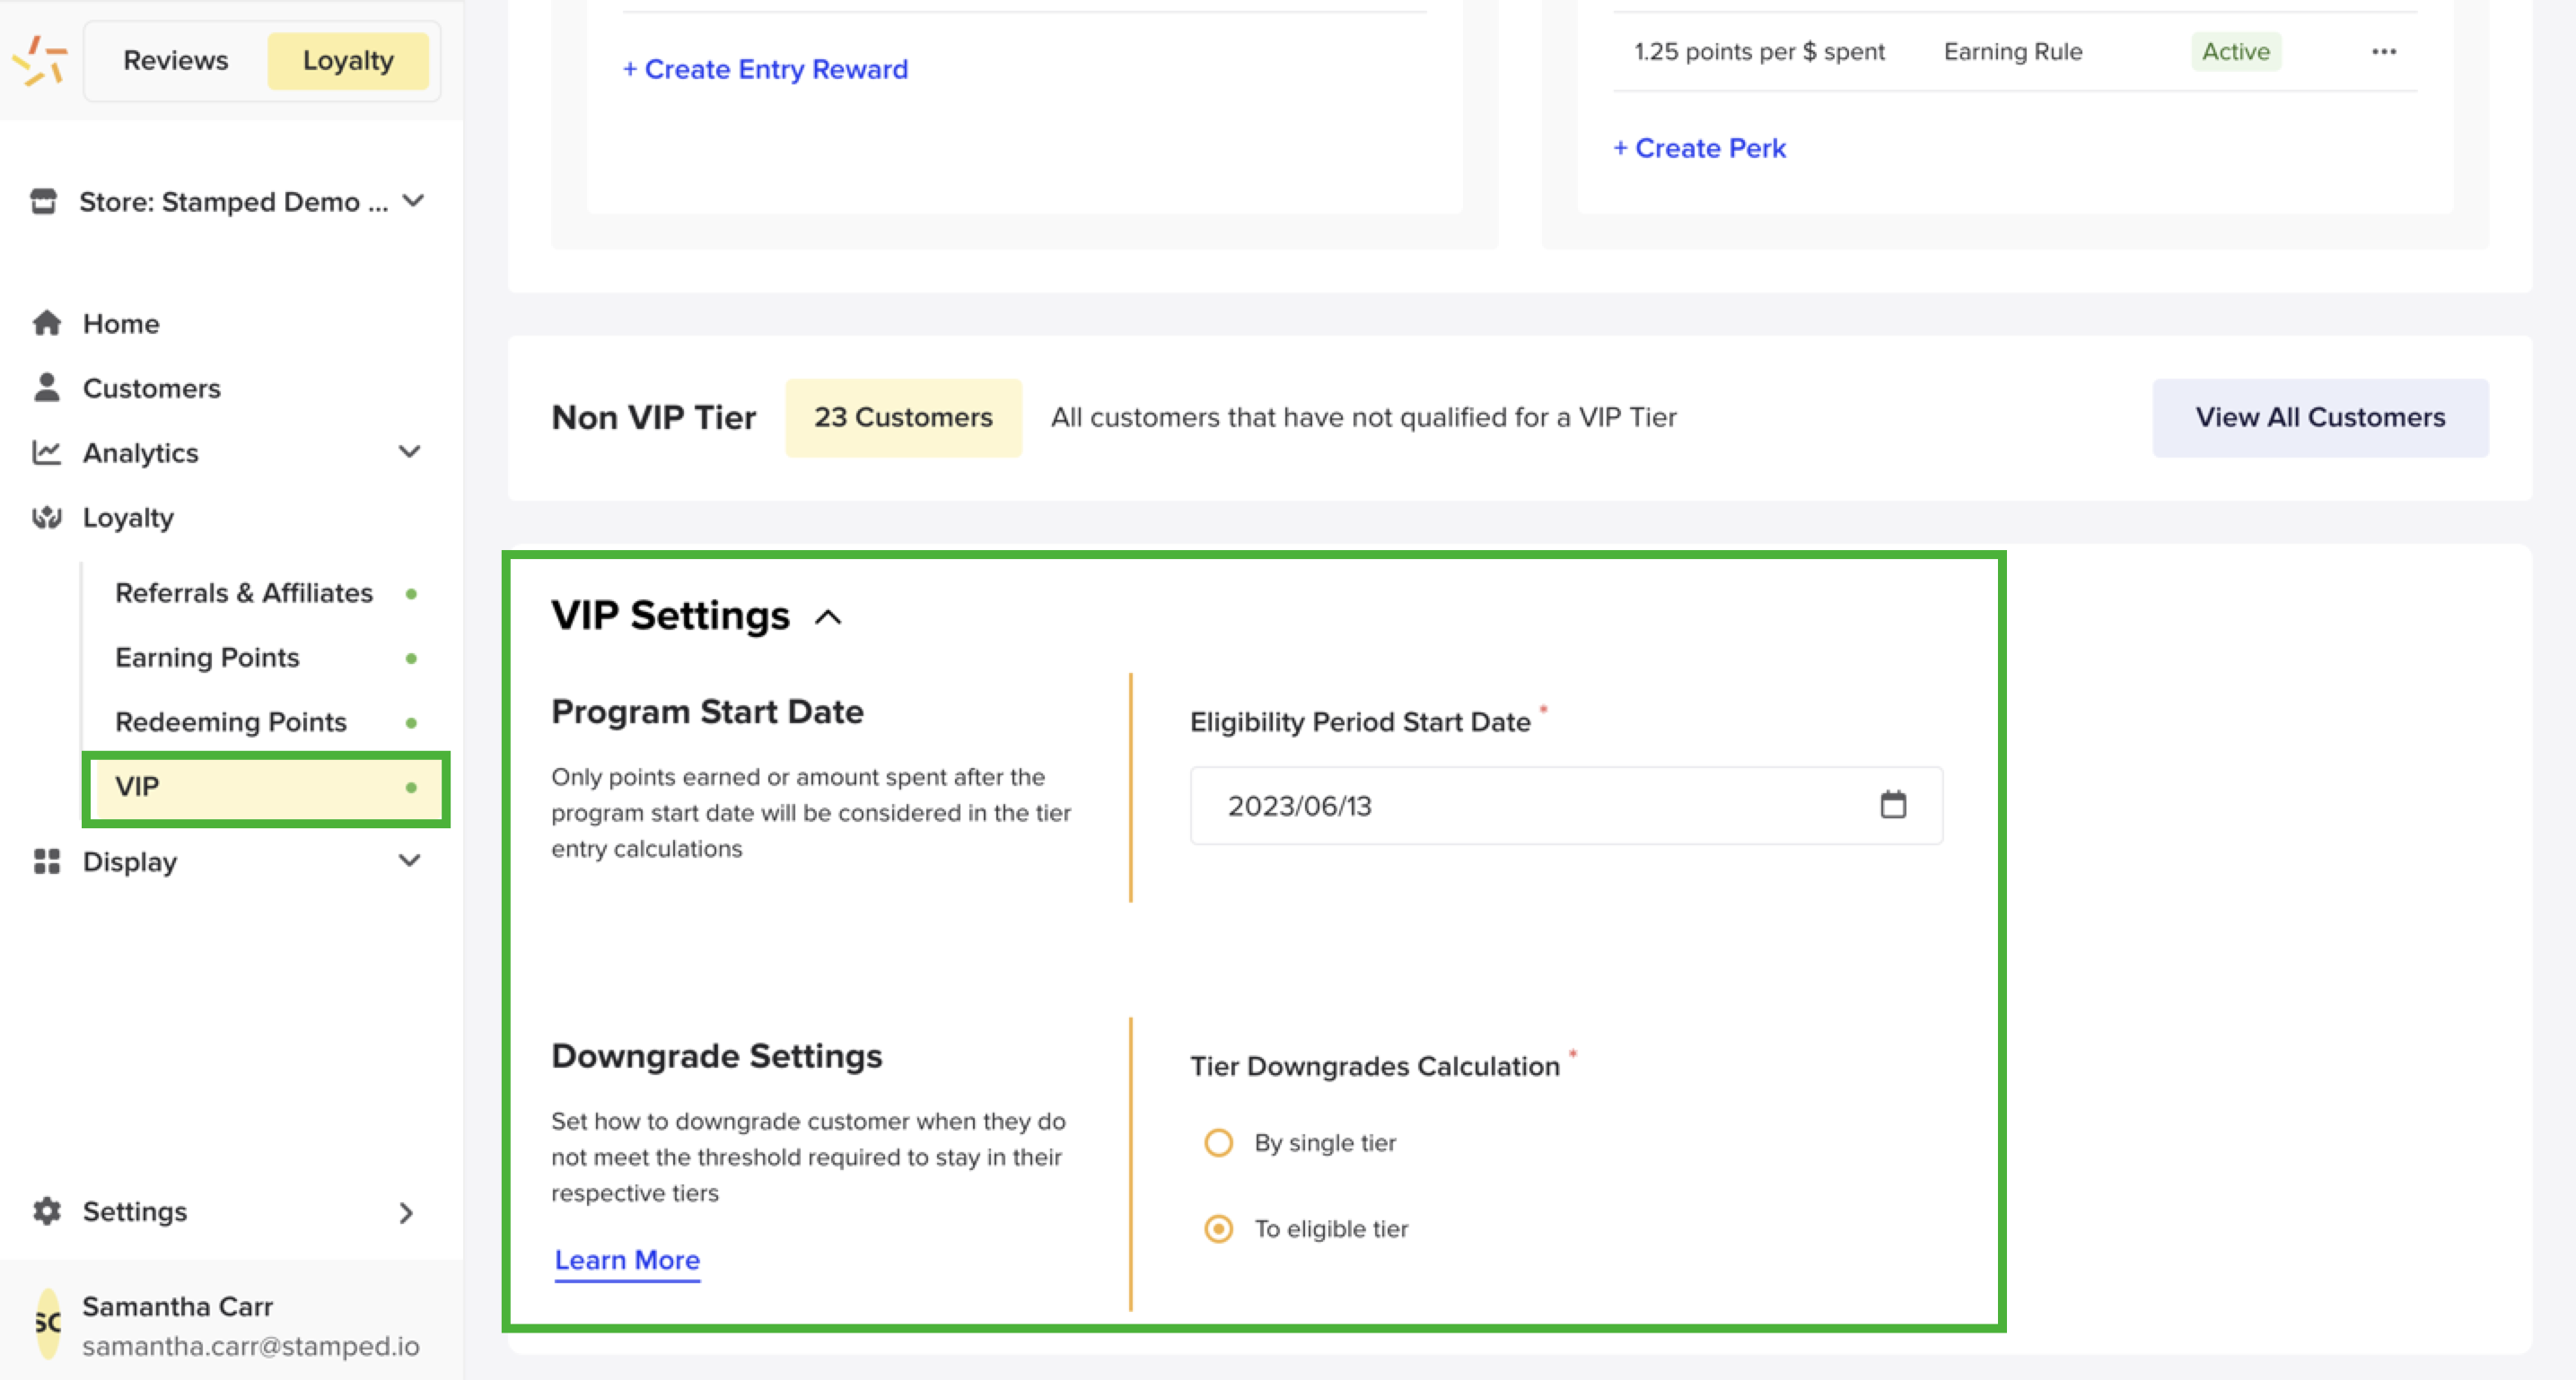The height and width of the screenshot is (1380, 2576).
Task: Click the green status dot beside Earning Points
Action: tap(411, 658)
